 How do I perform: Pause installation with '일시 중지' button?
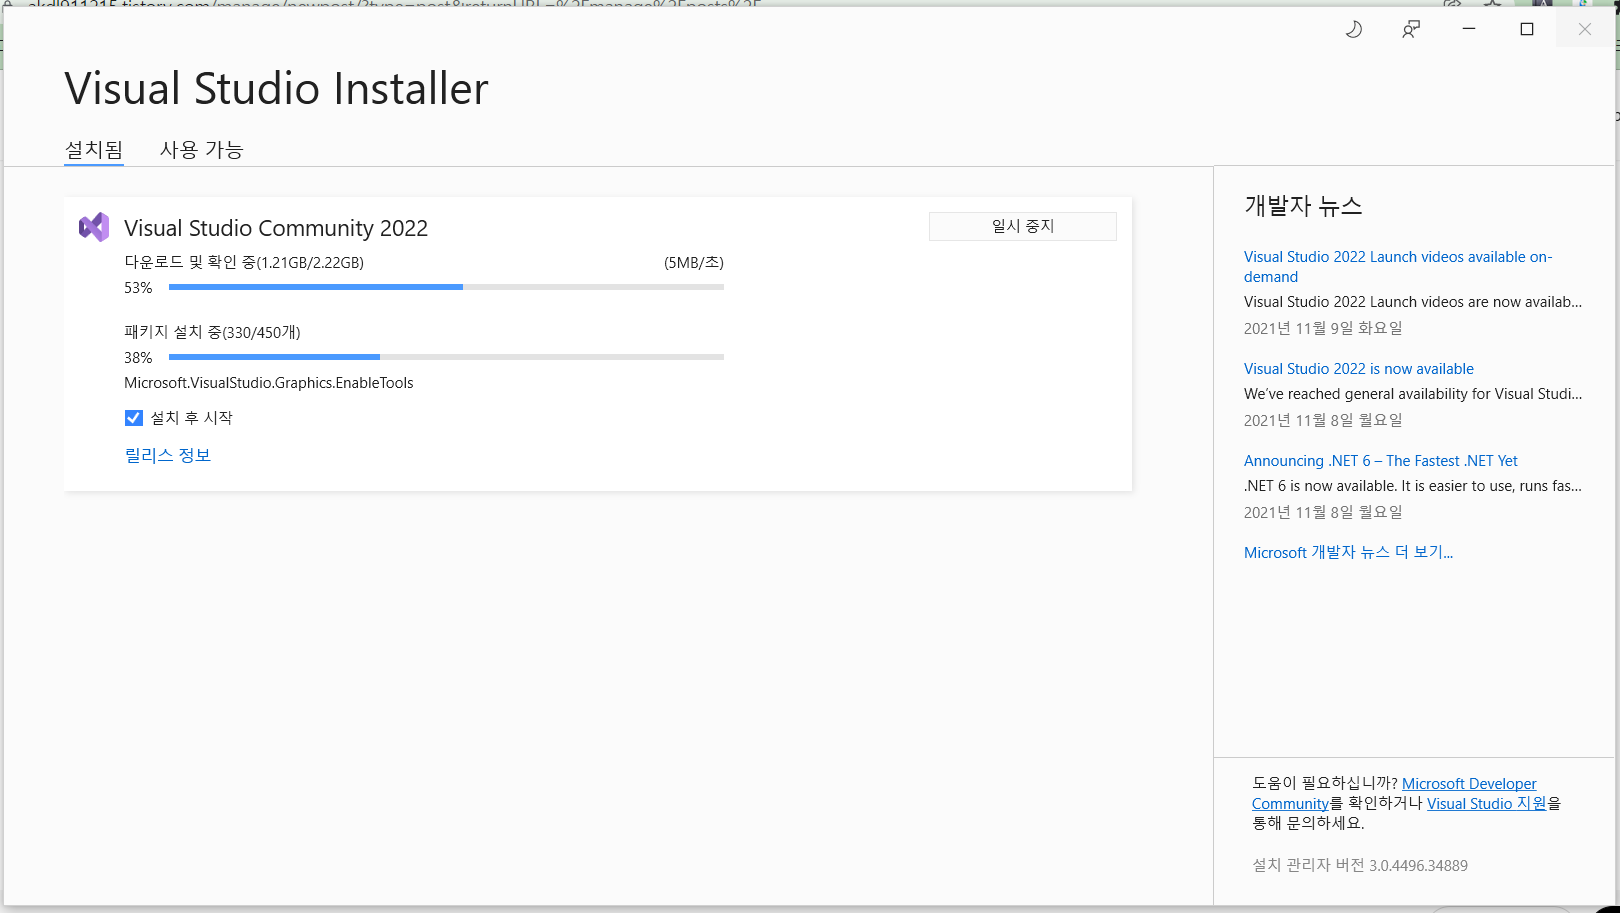(x=1023, y=226)
